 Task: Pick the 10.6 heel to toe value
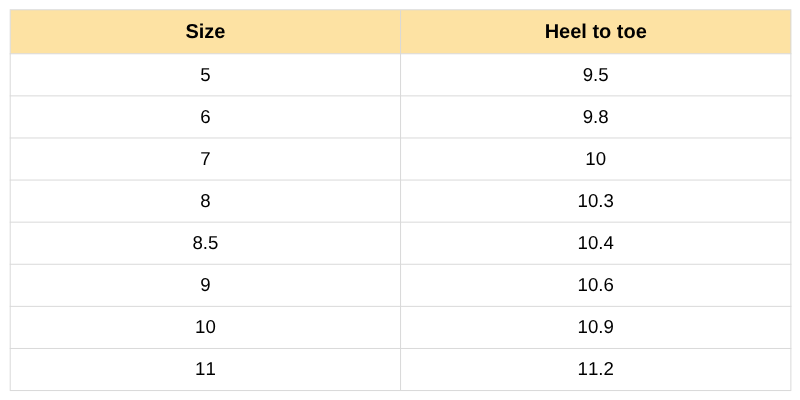[x=595, y=285]
